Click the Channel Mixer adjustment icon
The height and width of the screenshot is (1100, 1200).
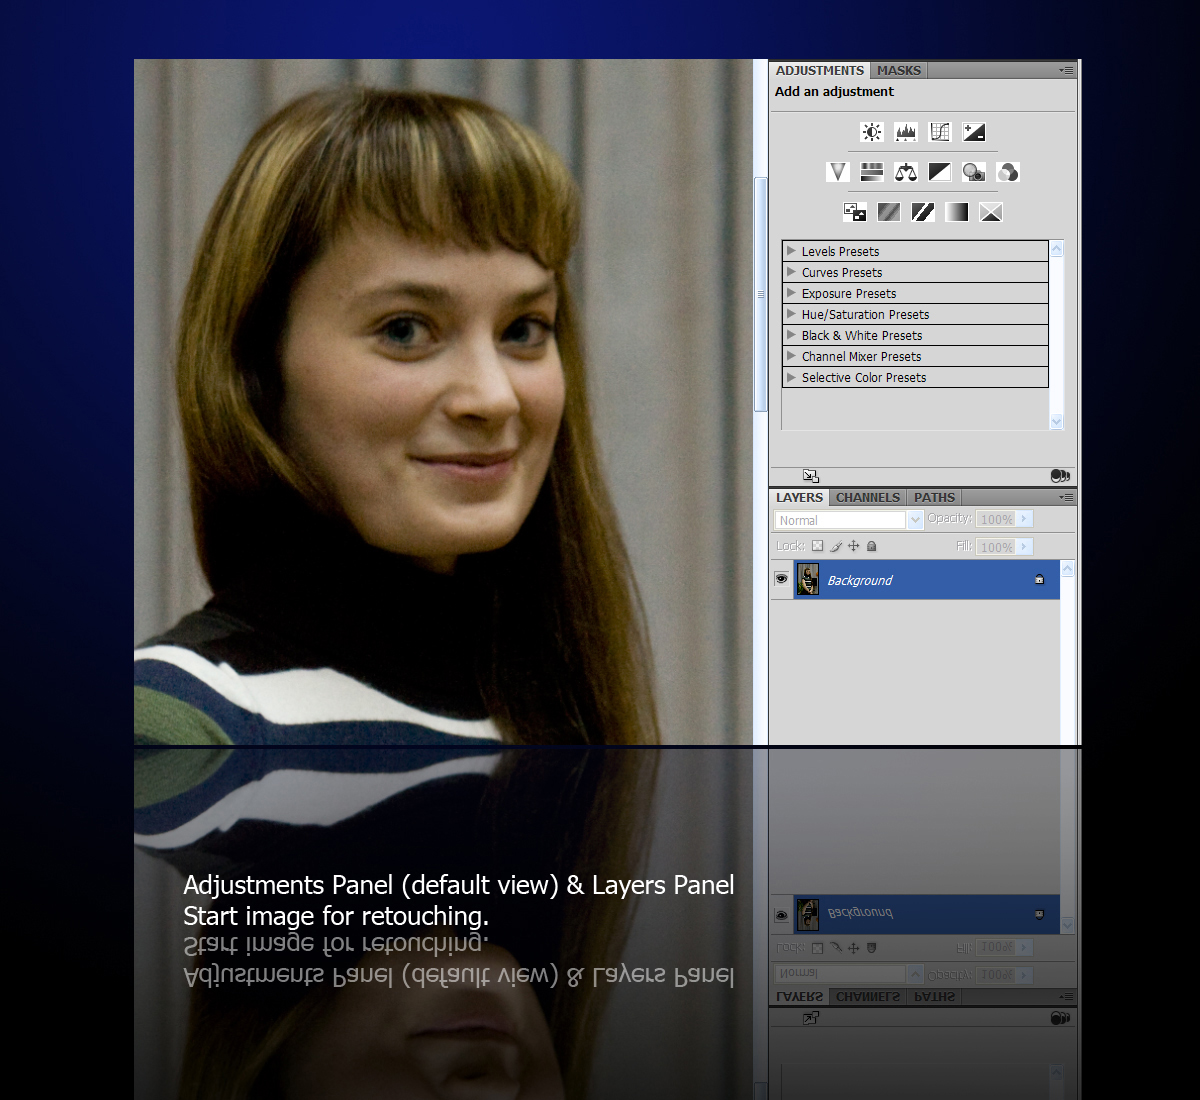(x=1008, y=172)
